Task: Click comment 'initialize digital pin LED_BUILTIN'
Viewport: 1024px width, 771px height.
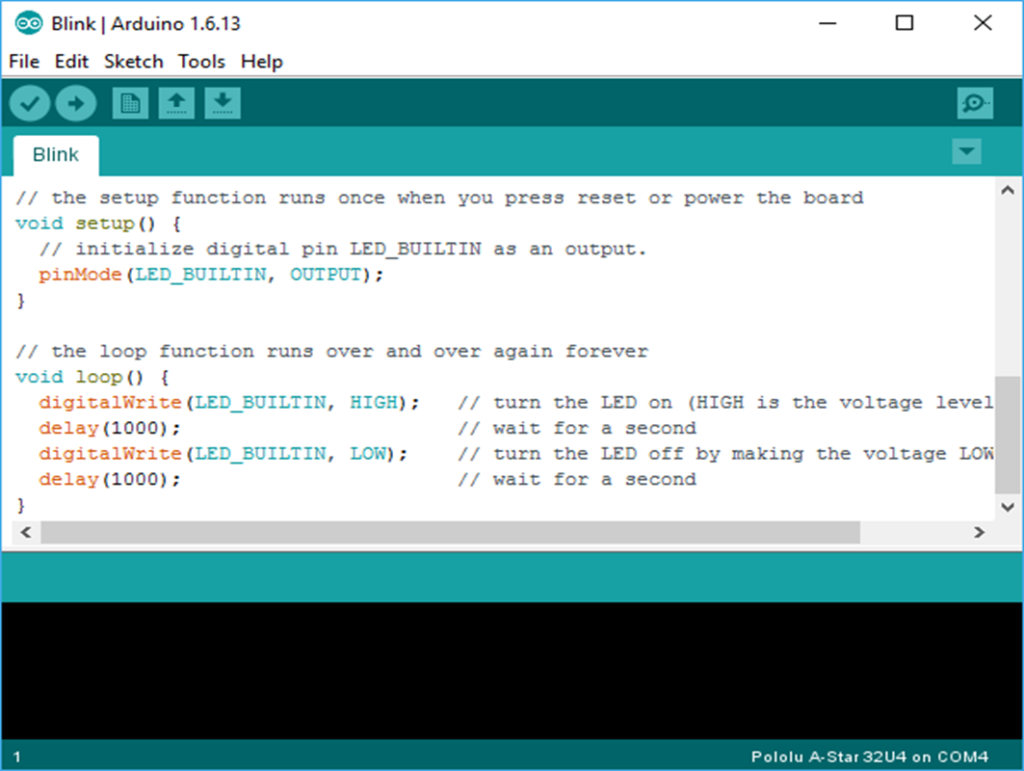Action: pyautogui.click(x=342, y=249)
